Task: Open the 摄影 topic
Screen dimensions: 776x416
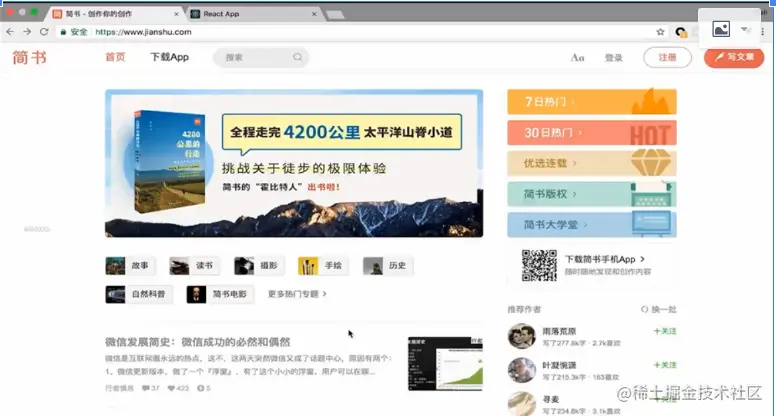Action: point(259,266)
